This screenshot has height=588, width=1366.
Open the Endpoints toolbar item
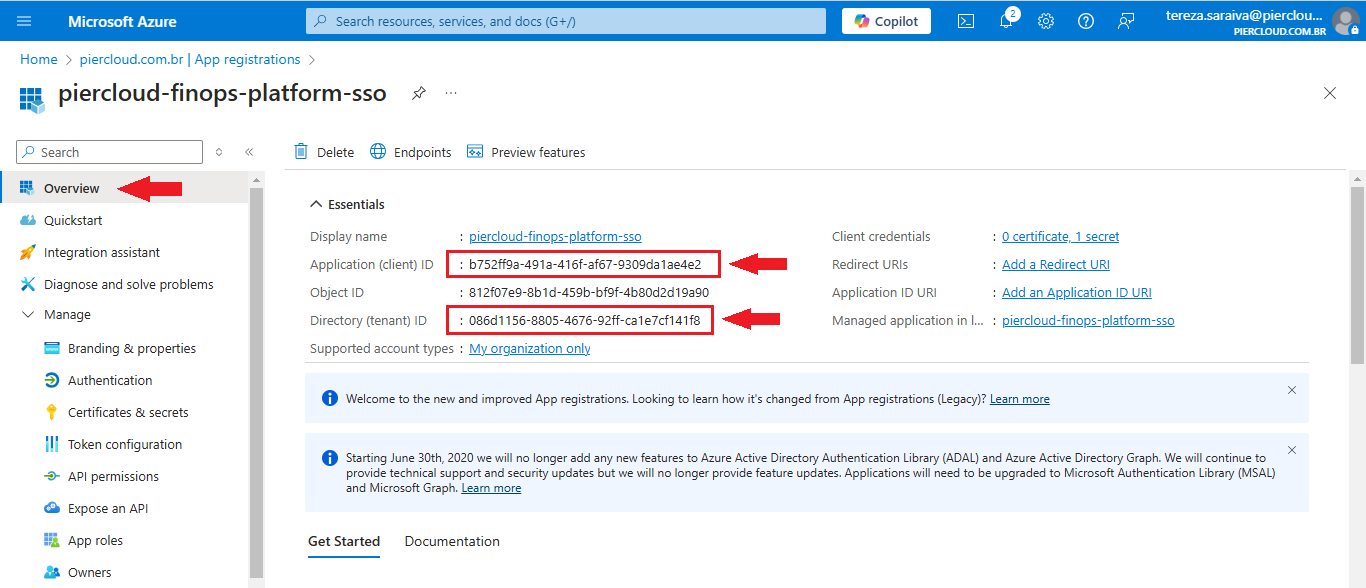click(x=411, y=152)
